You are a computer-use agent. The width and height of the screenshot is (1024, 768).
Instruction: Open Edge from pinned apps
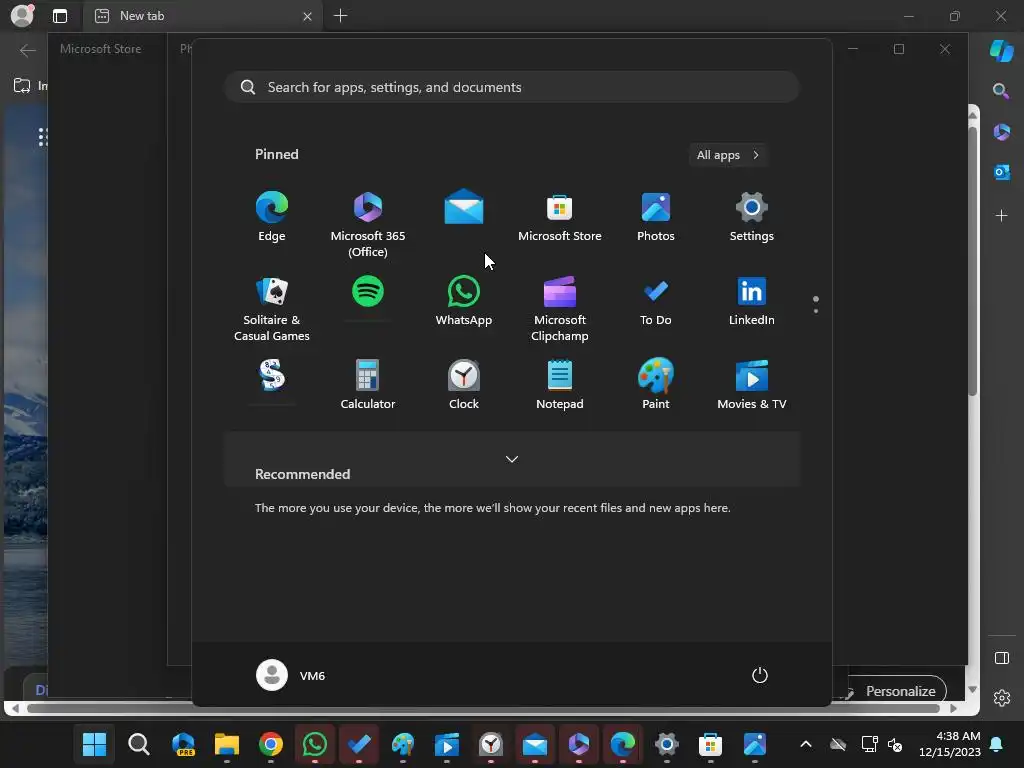point(272,217)
